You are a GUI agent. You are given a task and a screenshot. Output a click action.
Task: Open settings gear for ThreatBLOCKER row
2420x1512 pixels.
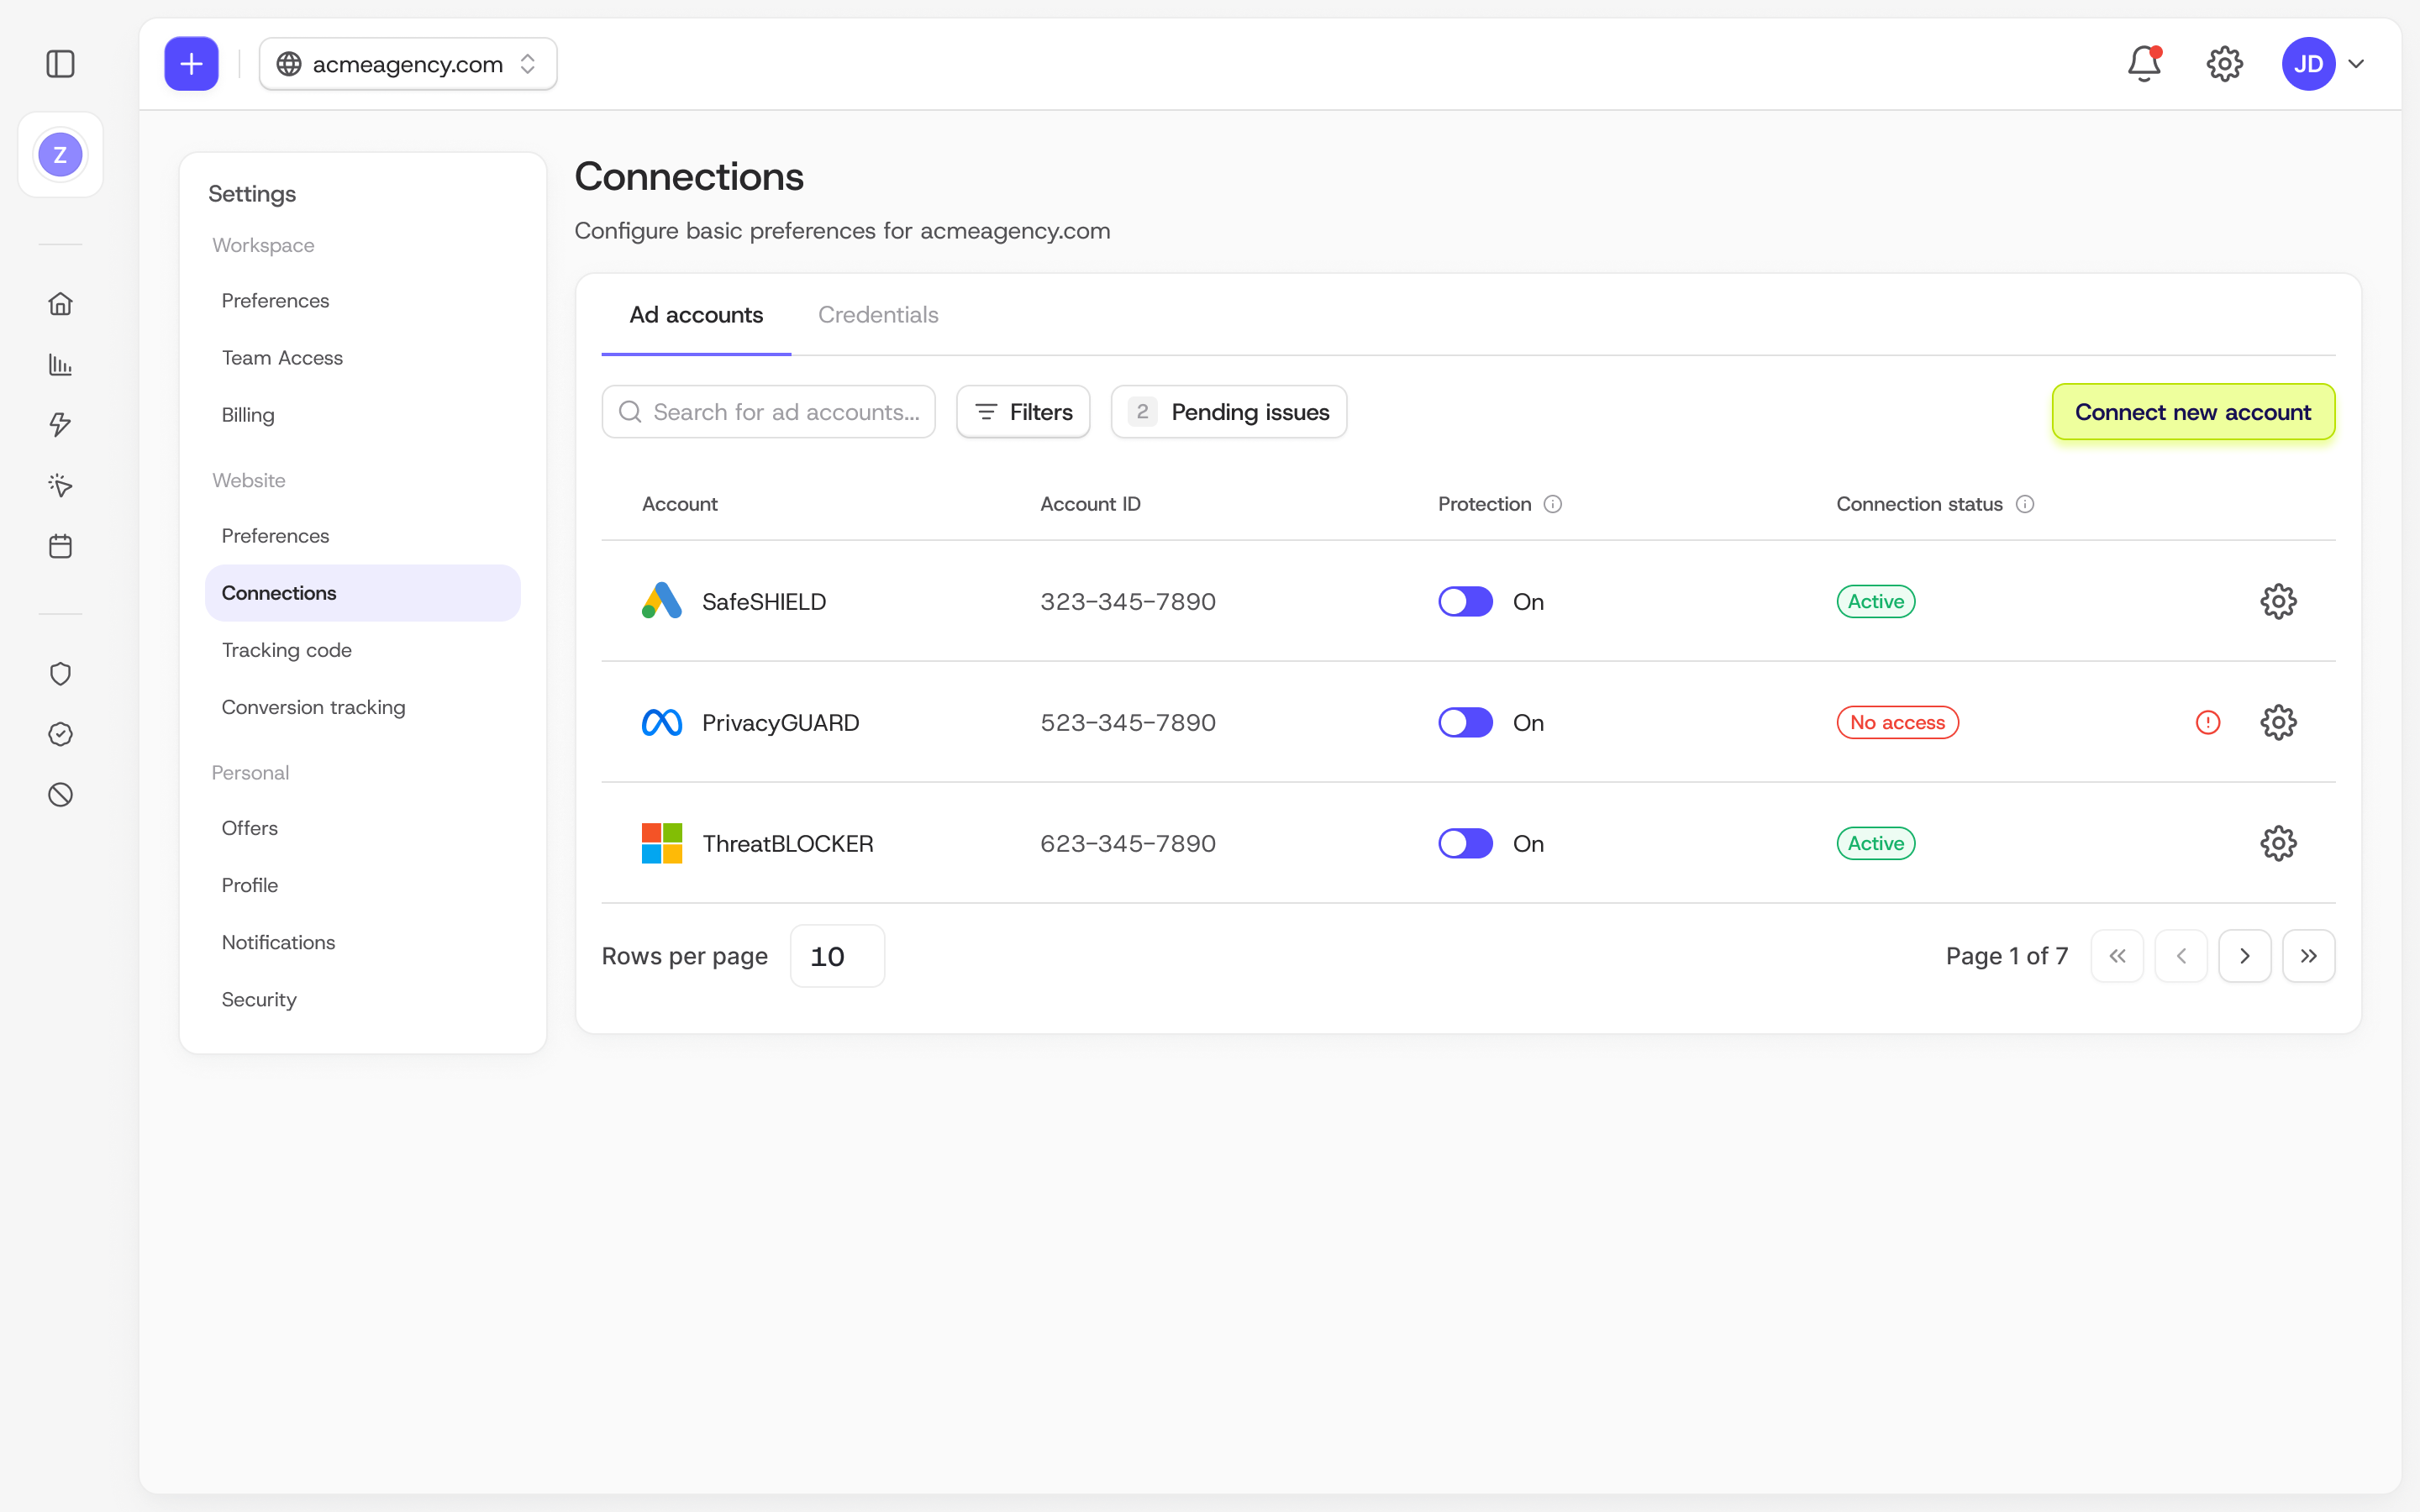[2278, 844]
